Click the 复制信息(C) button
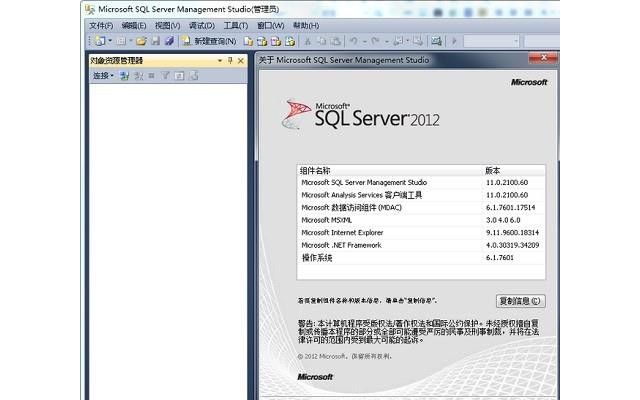This screenshot has height=400, width=640. (x=520, y=301)
